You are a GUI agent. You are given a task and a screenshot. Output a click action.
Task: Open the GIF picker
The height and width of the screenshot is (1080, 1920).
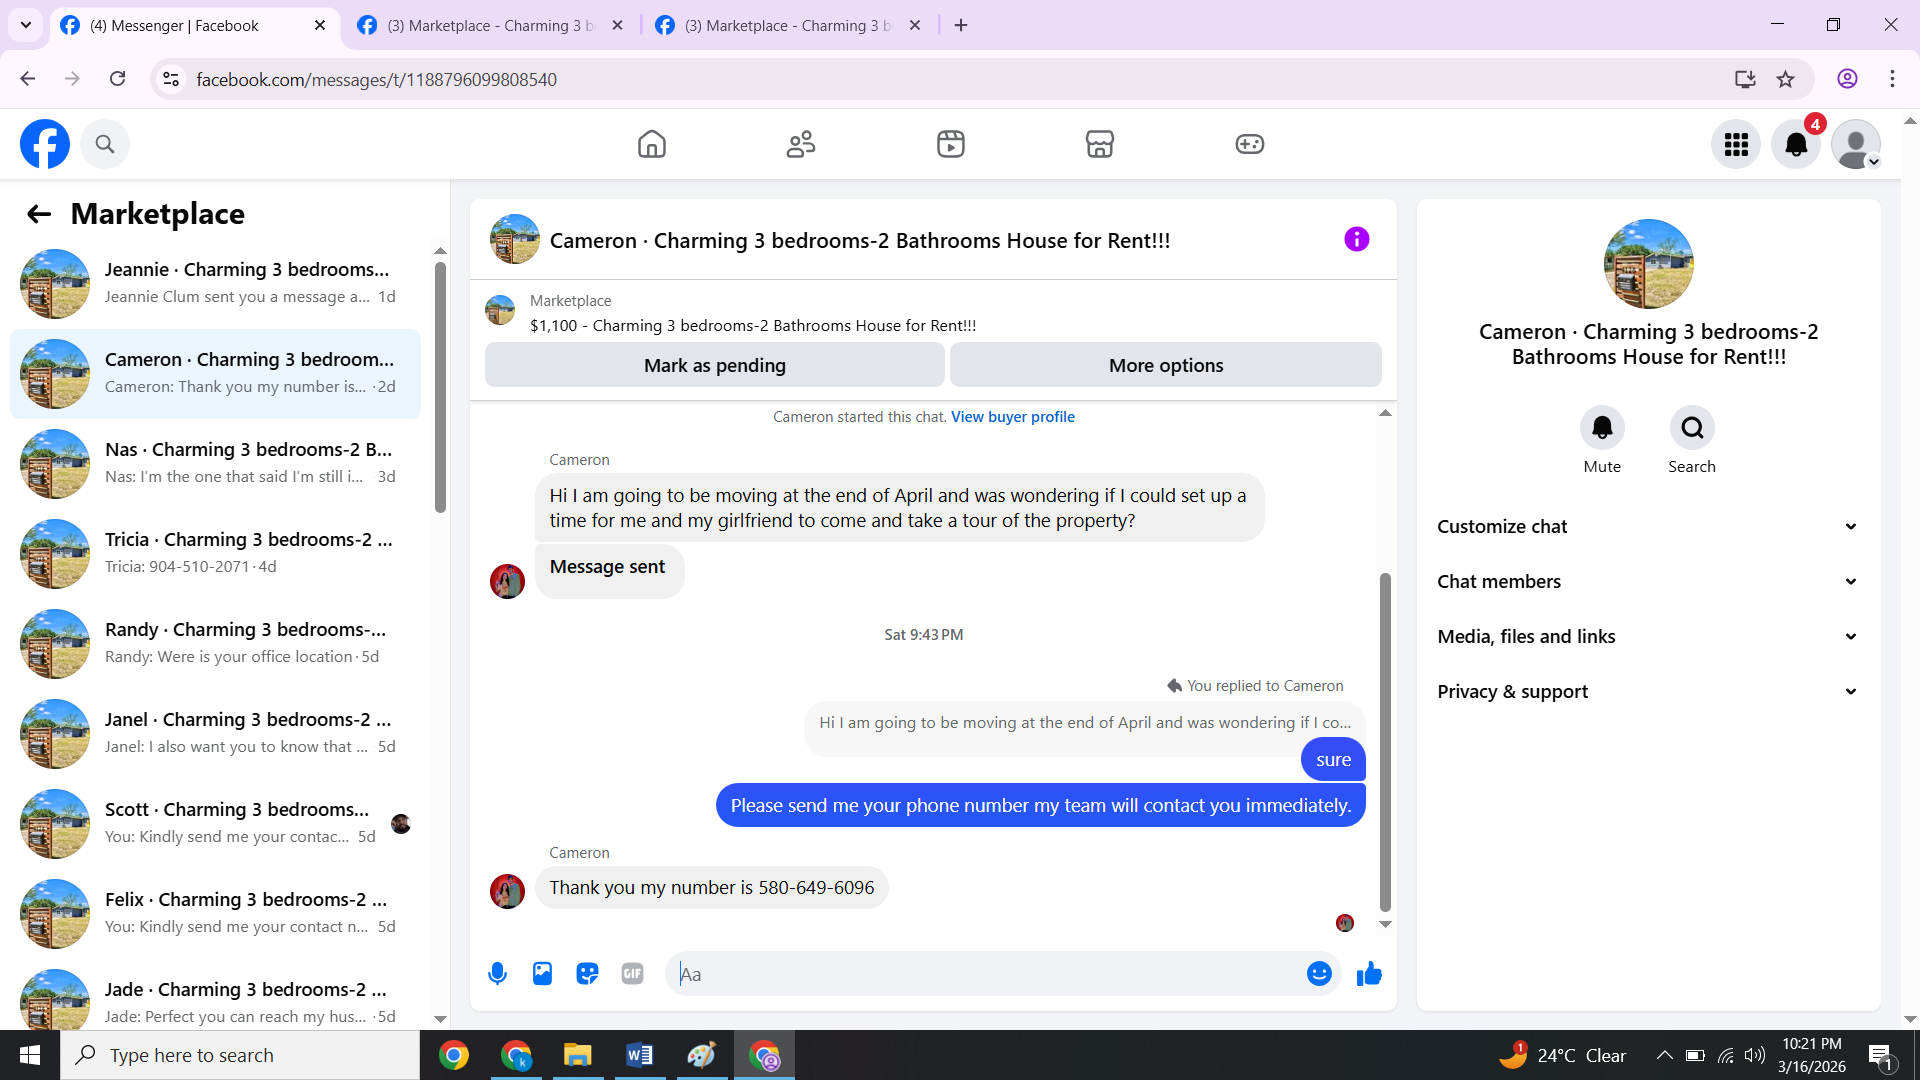coord(632,973)
